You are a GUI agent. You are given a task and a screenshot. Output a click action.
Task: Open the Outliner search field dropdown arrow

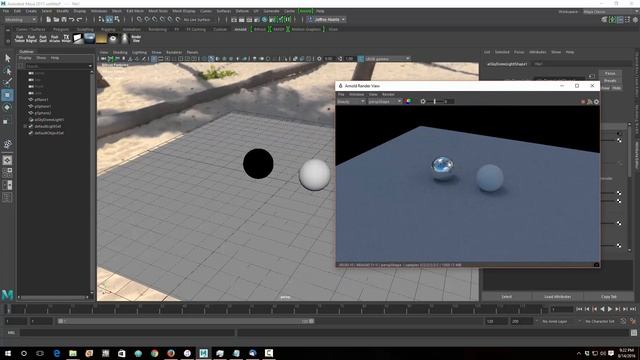(90, 66)
